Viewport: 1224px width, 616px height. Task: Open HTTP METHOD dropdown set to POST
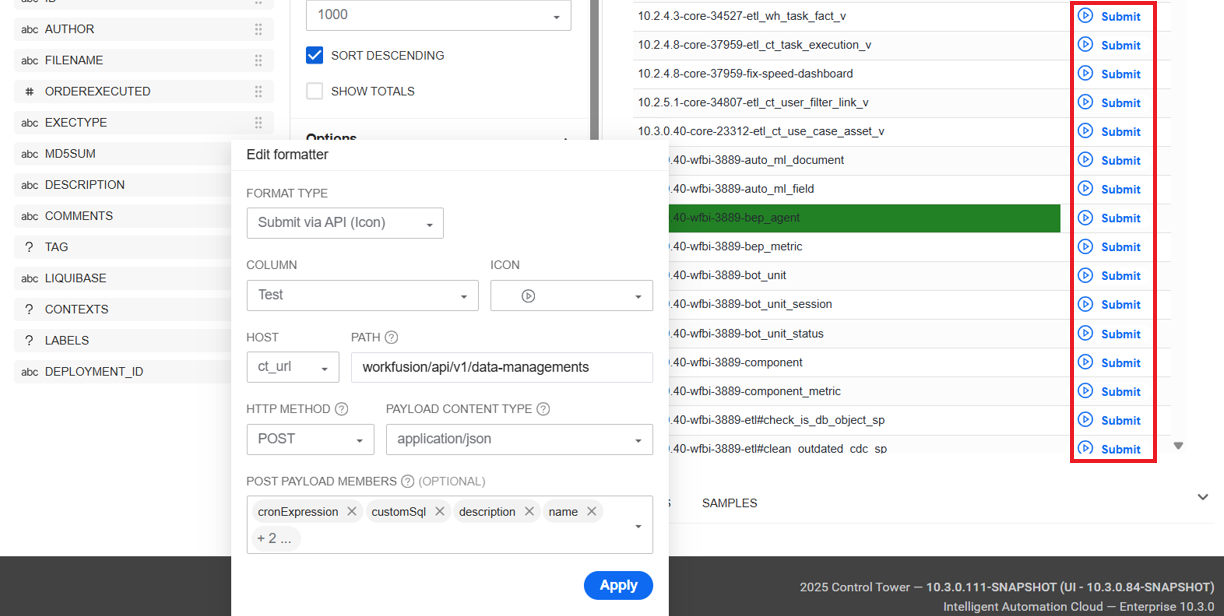coord(310,439)
